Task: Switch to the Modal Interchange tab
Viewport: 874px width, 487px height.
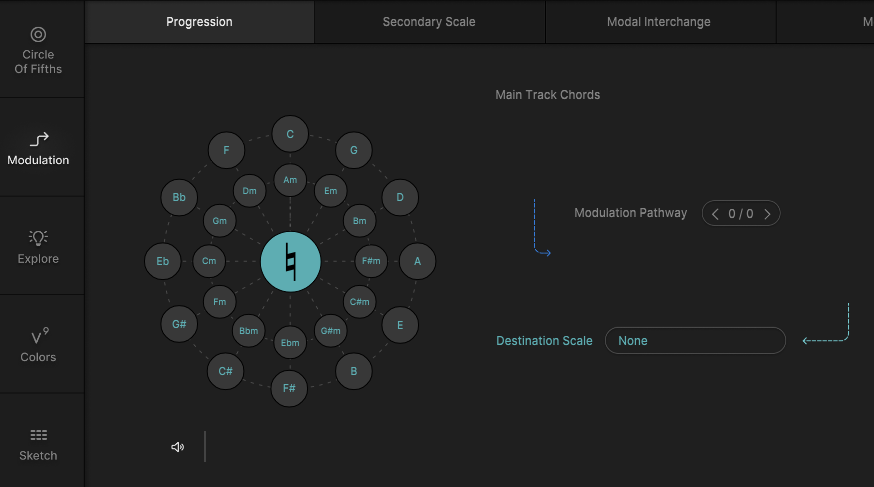Action: 659,22
